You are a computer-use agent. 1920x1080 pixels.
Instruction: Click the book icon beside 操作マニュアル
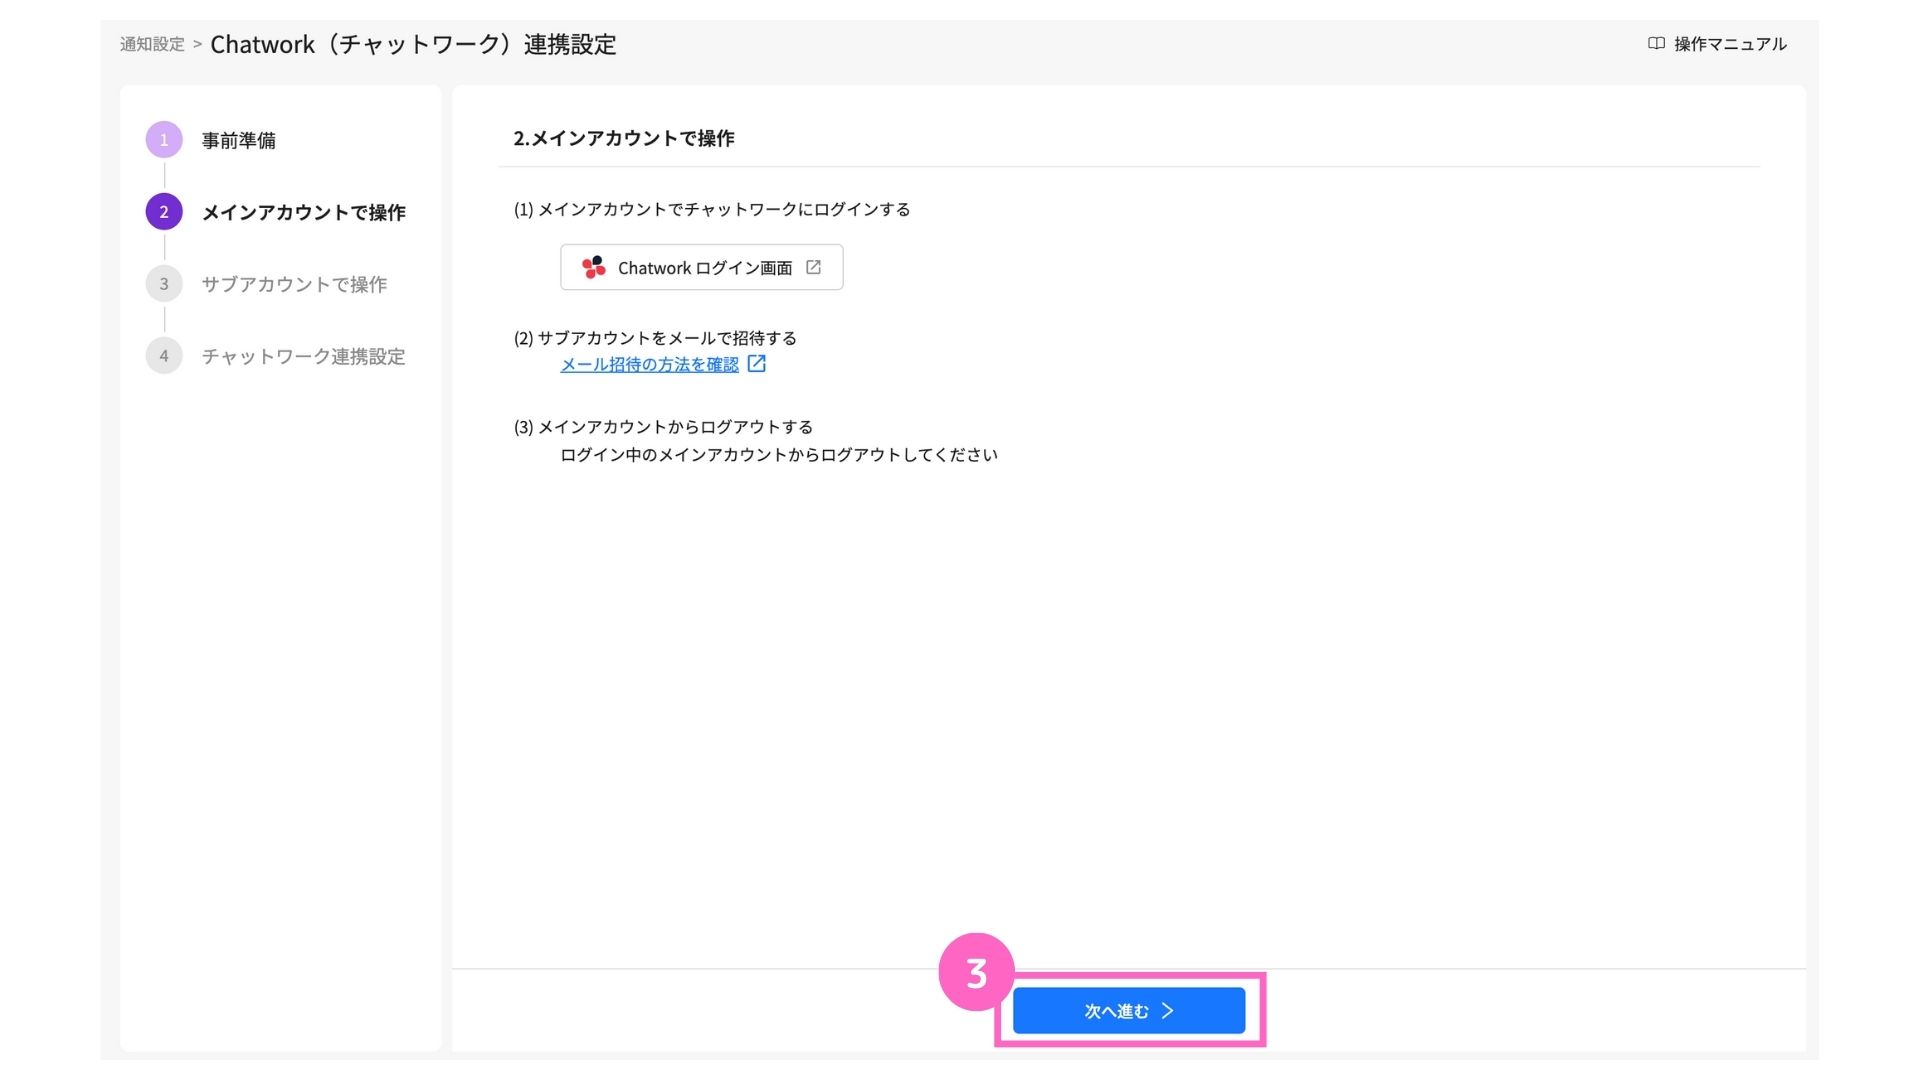point(1656,44)
